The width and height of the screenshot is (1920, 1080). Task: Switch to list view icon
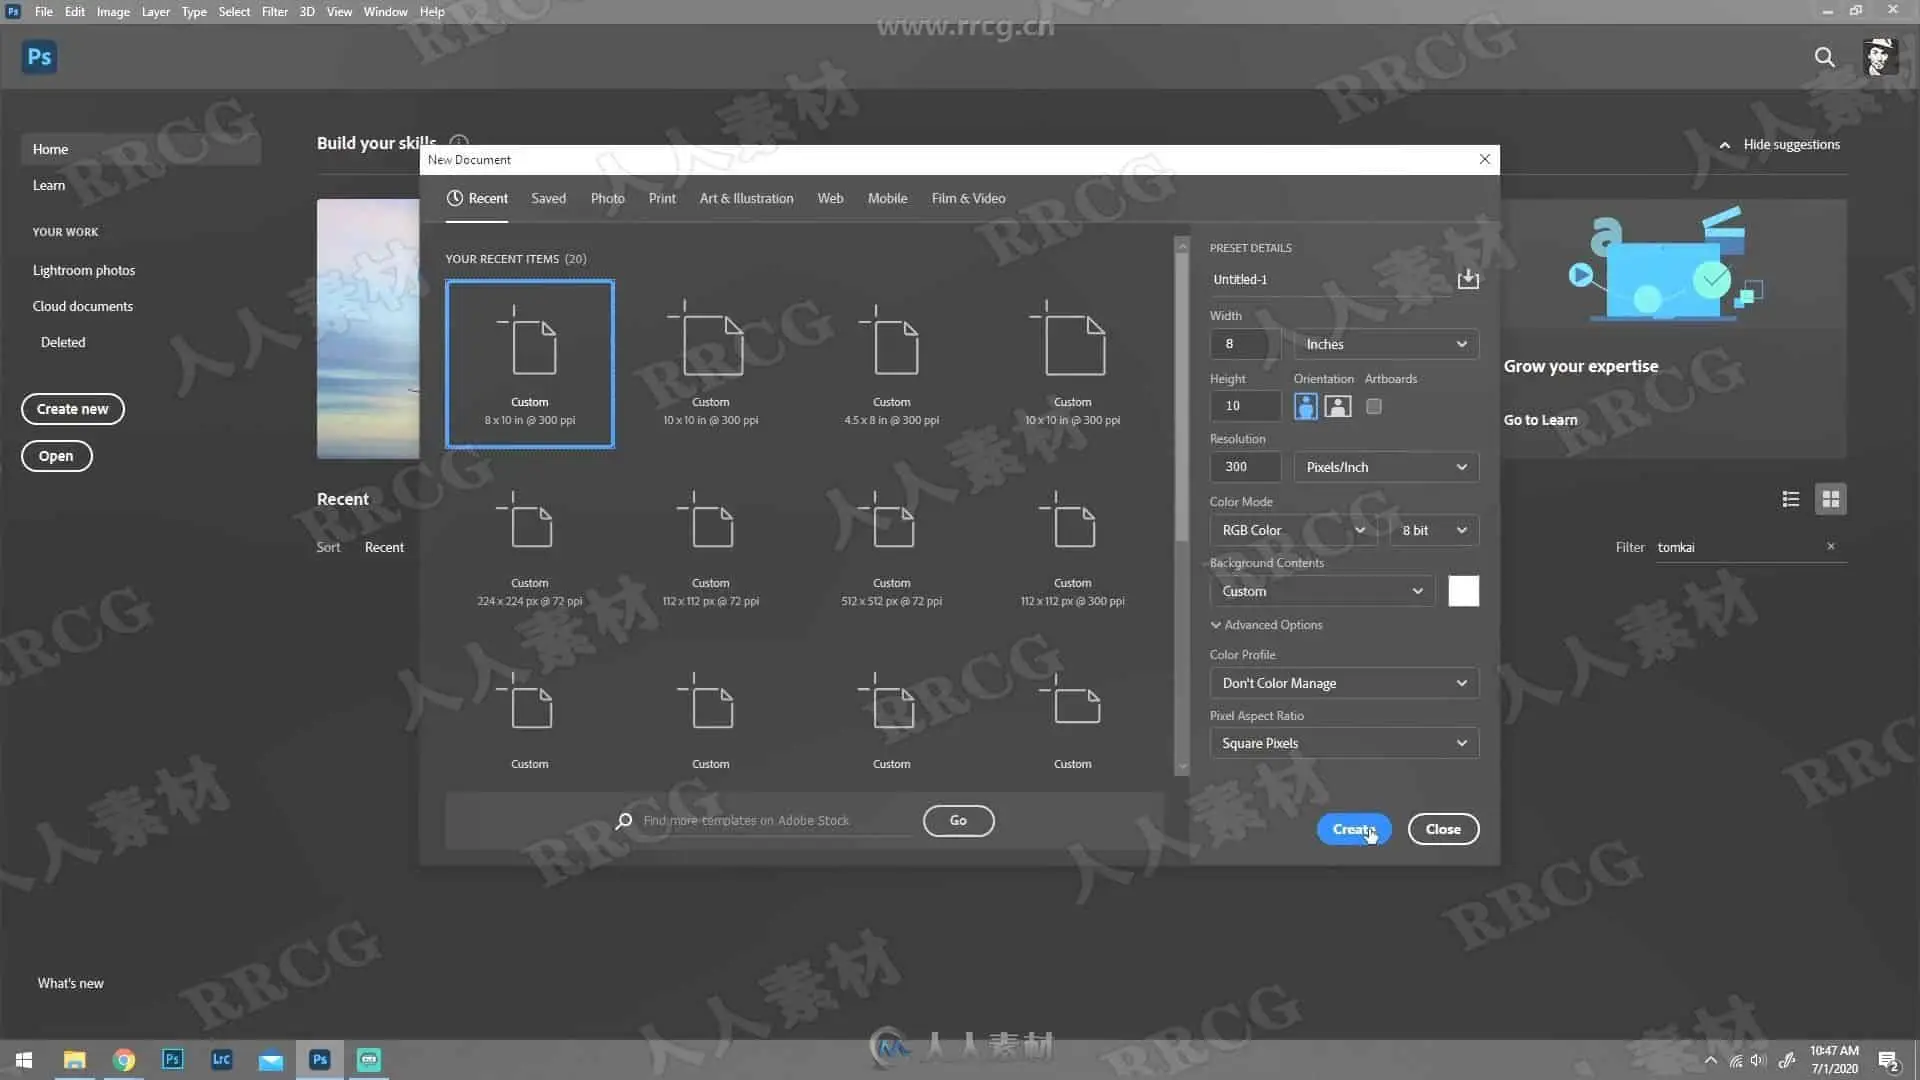pyautogui.click(x=1790, y=499)
